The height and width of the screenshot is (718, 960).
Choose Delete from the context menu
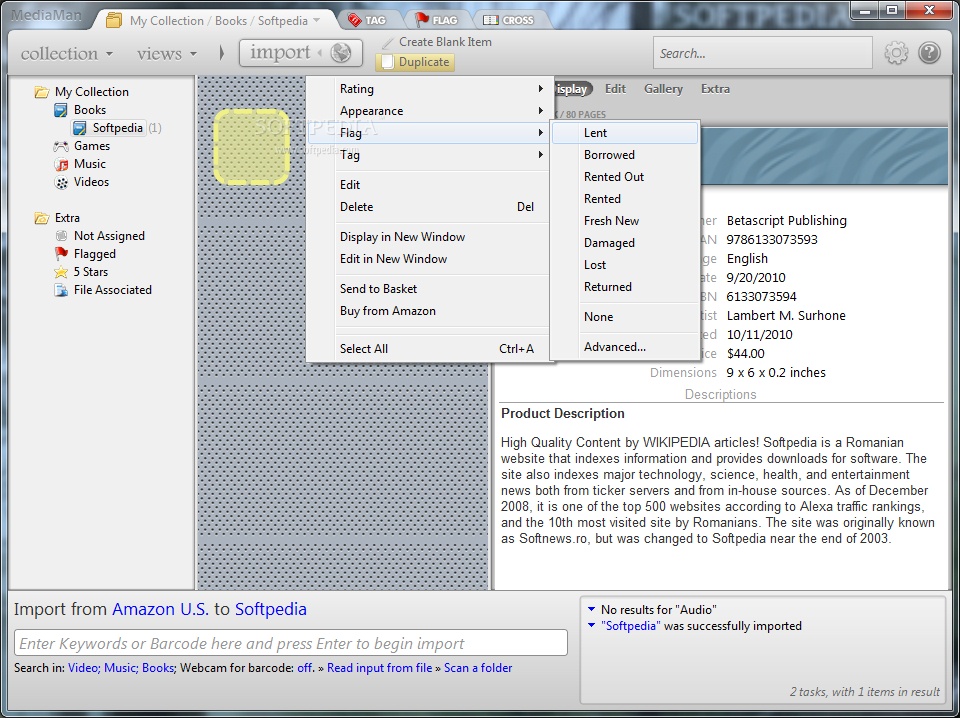tap(430, 207)
